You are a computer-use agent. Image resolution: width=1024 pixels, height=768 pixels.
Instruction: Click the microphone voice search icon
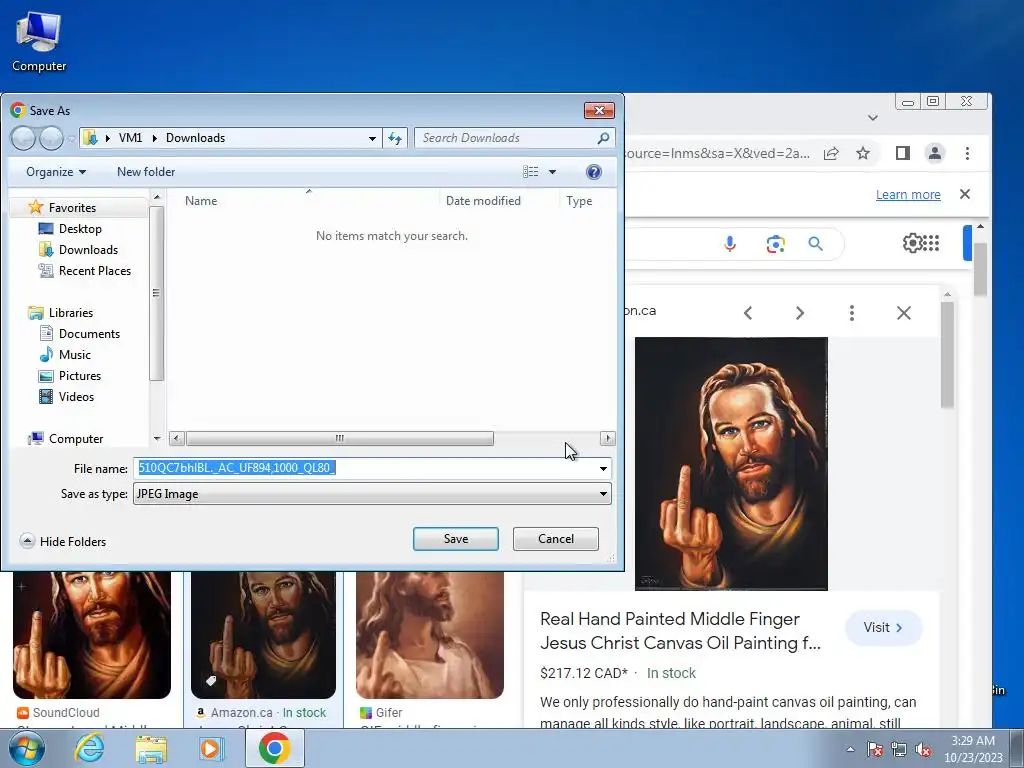(x=730, y=244)
